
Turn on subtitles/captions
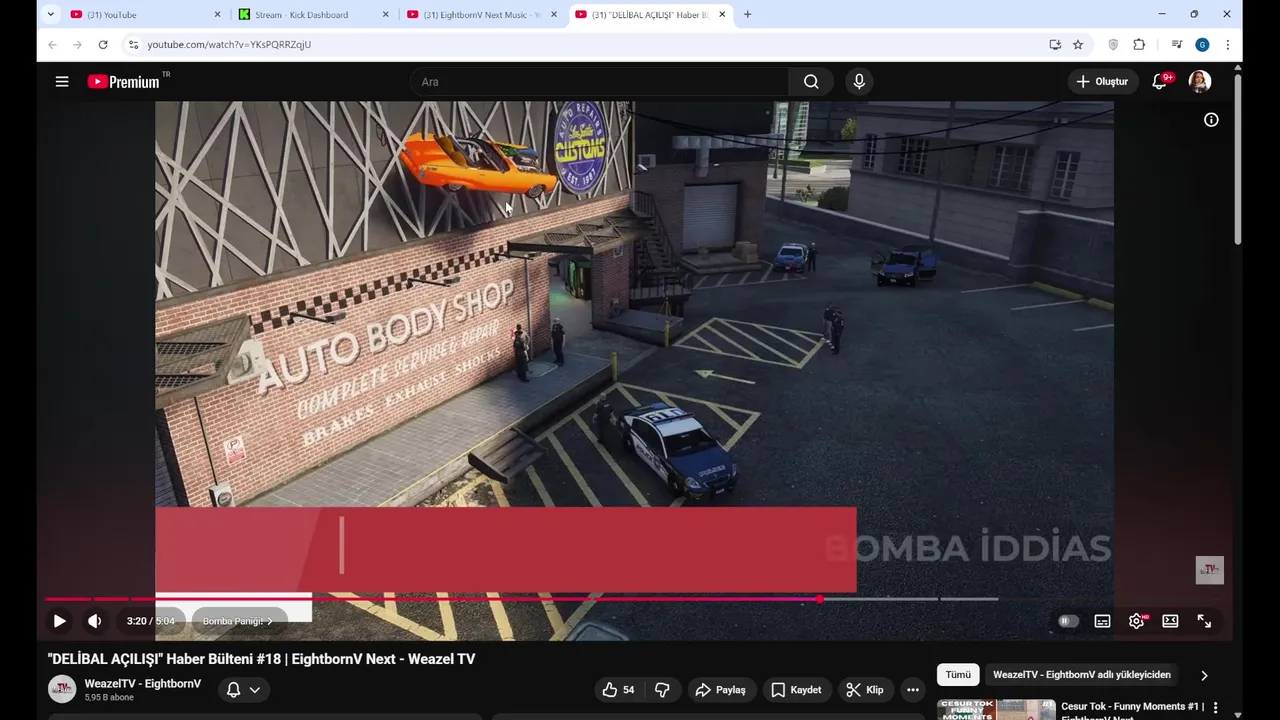point(1102,621)
